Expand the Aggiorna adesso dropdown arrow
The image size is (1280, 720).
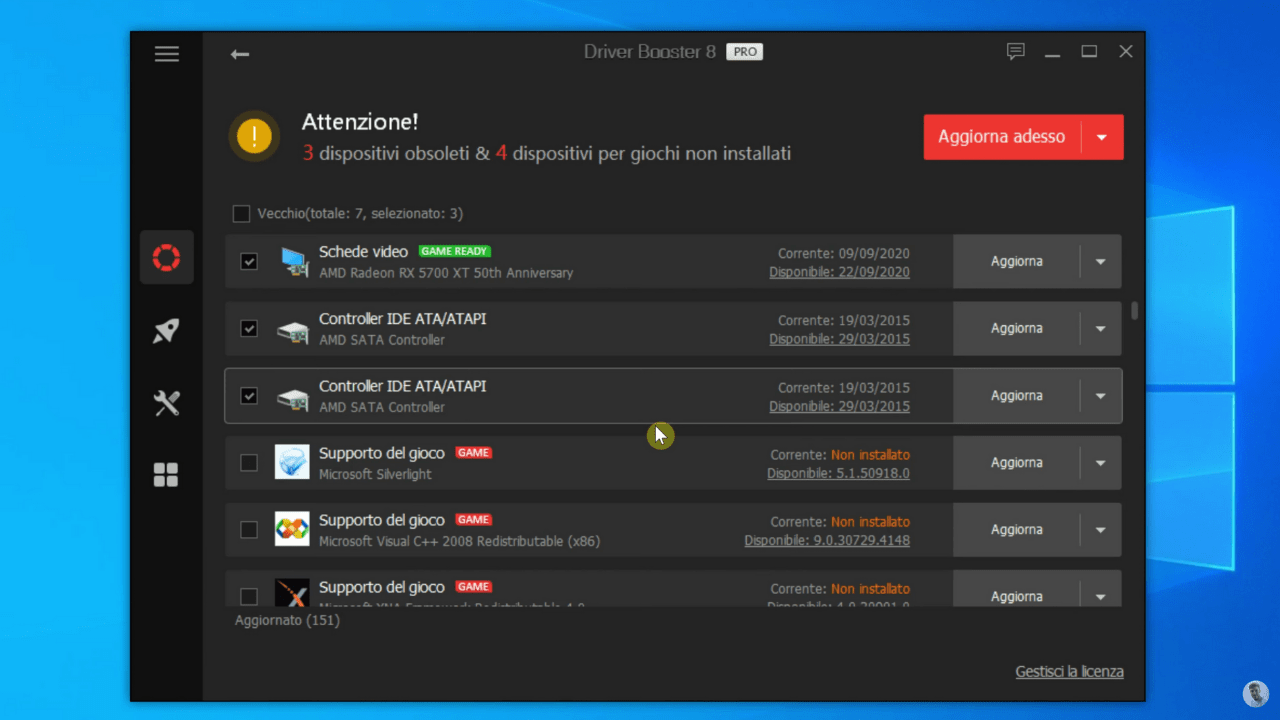(x=1102, y=137)
